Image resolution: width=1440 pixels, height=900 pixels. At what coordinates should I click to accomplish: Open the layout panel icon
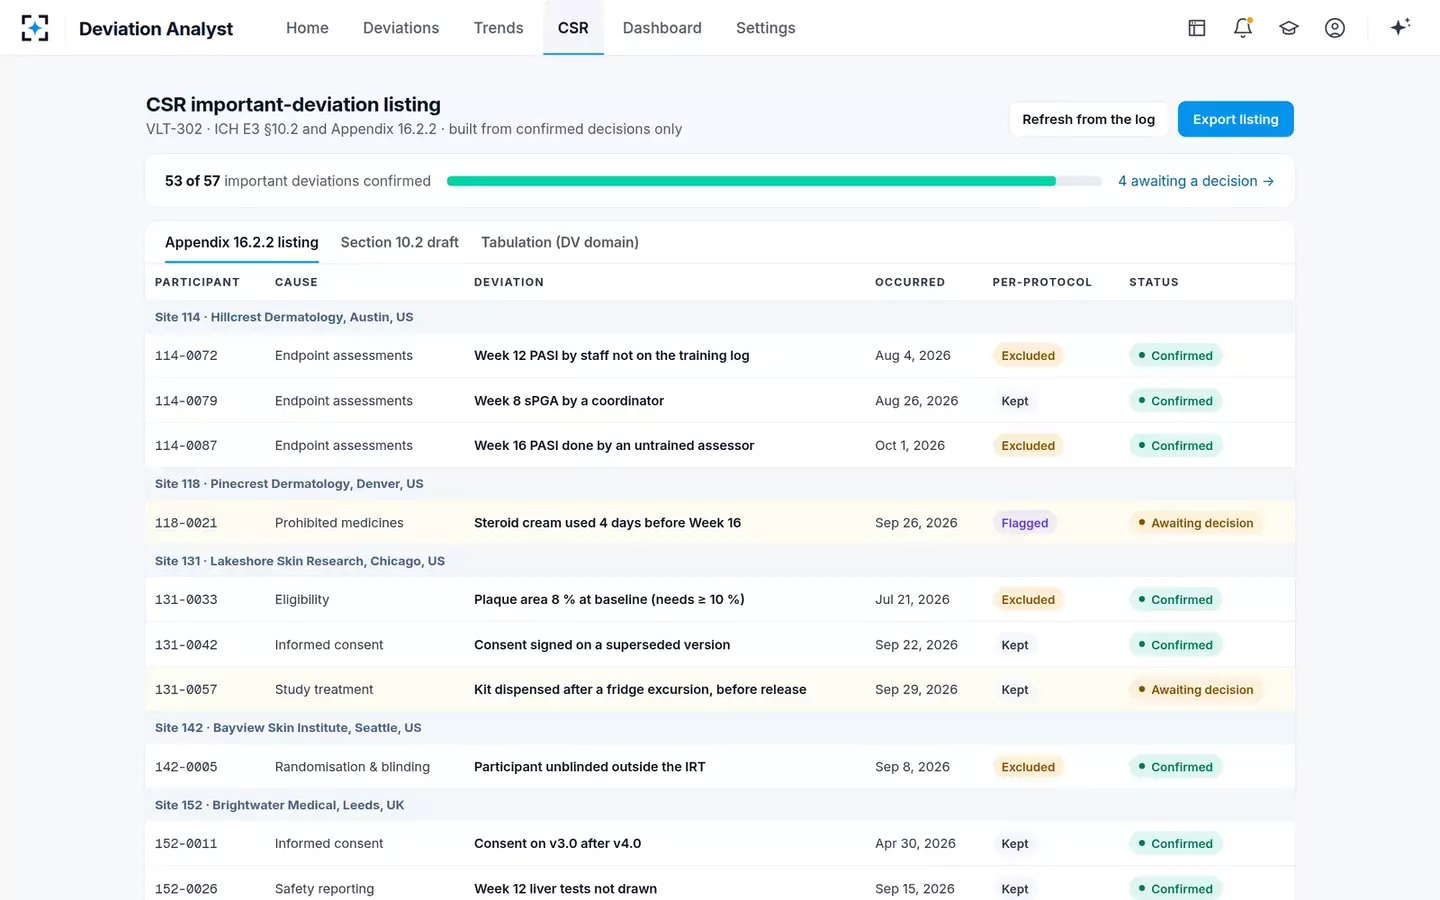click(1197, 28)
